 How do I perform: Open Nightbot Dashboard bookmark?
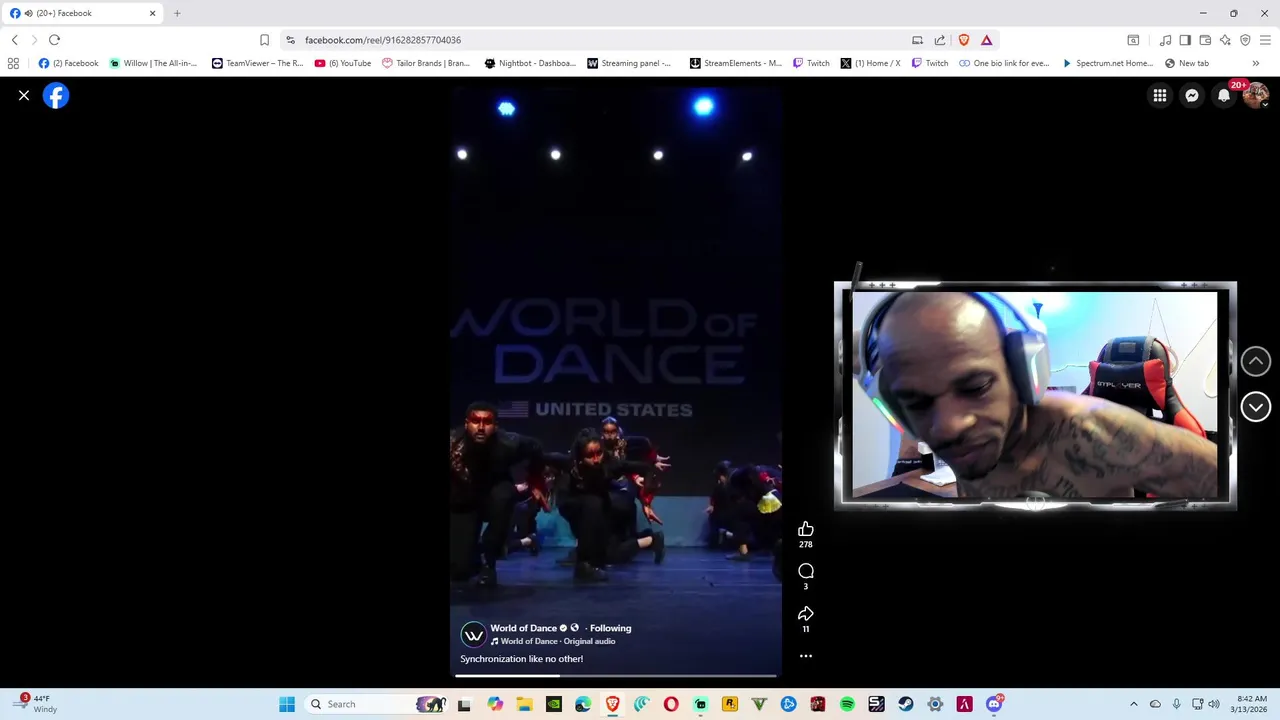click(x=530, y=63)
